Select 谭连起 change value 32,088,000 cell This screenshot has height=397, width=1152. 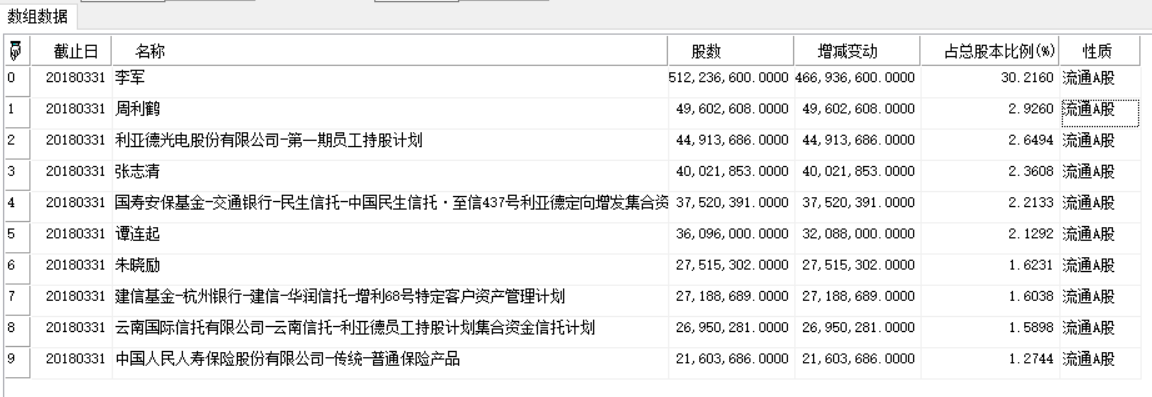857,235
